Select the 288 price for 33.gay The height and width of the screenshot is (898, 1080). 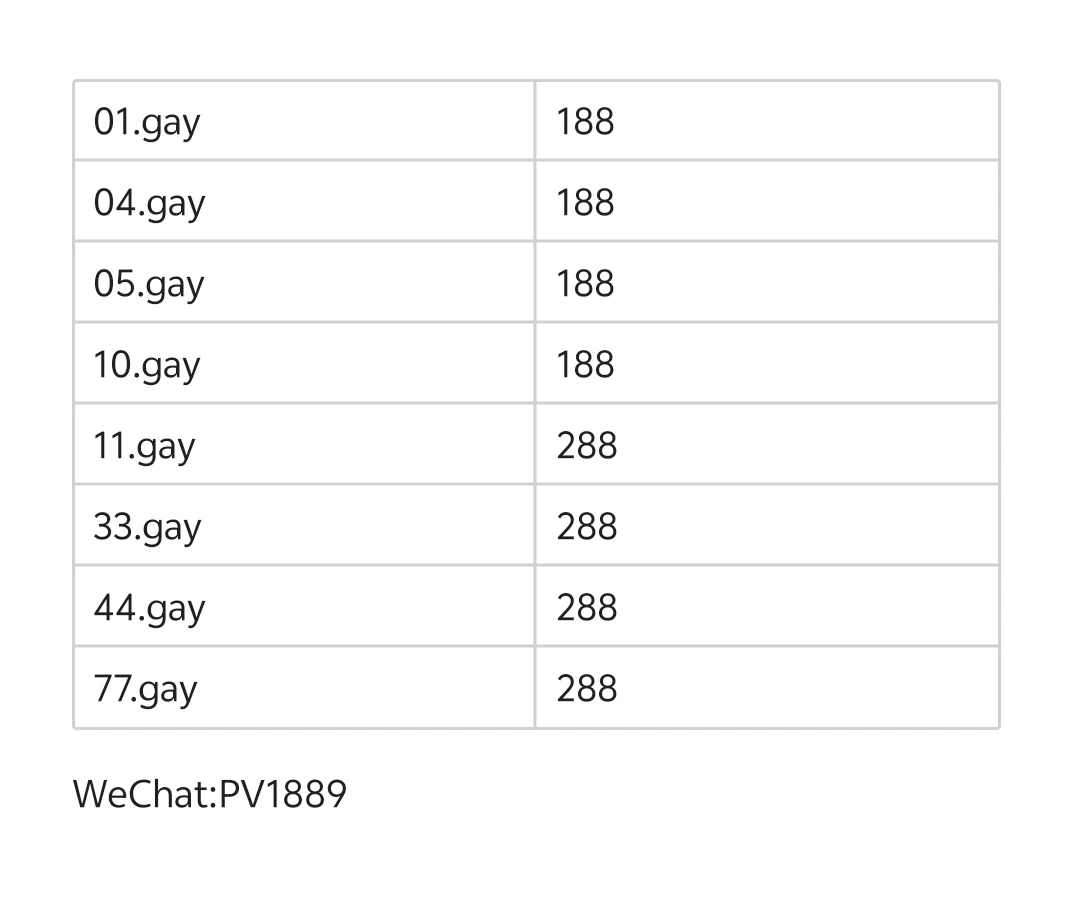pos(587,528)
